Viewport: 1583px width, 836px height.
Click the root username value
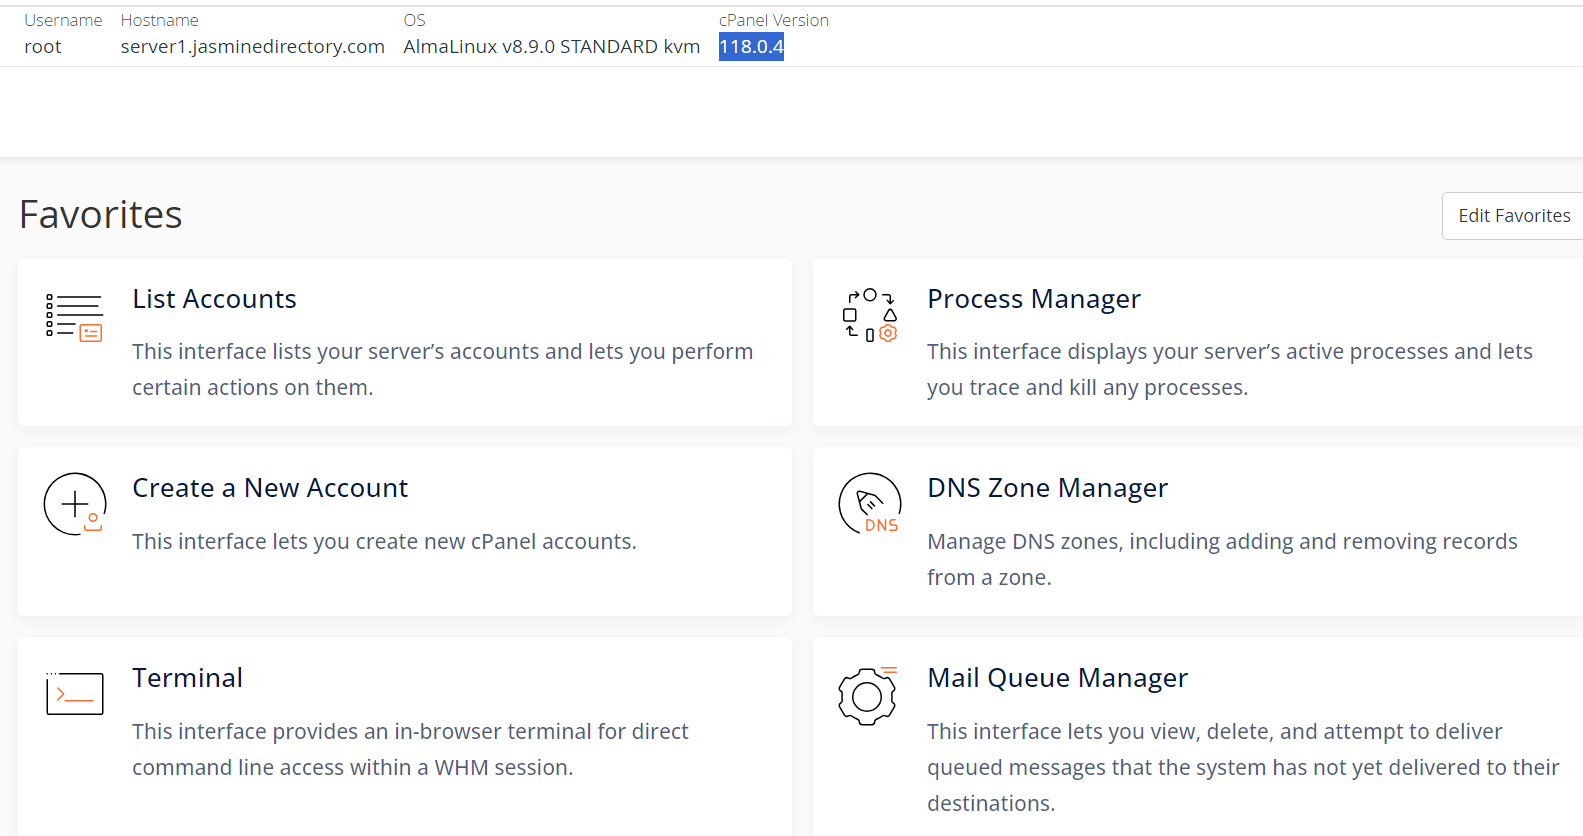pyautogui.click(x=43, y=47)
